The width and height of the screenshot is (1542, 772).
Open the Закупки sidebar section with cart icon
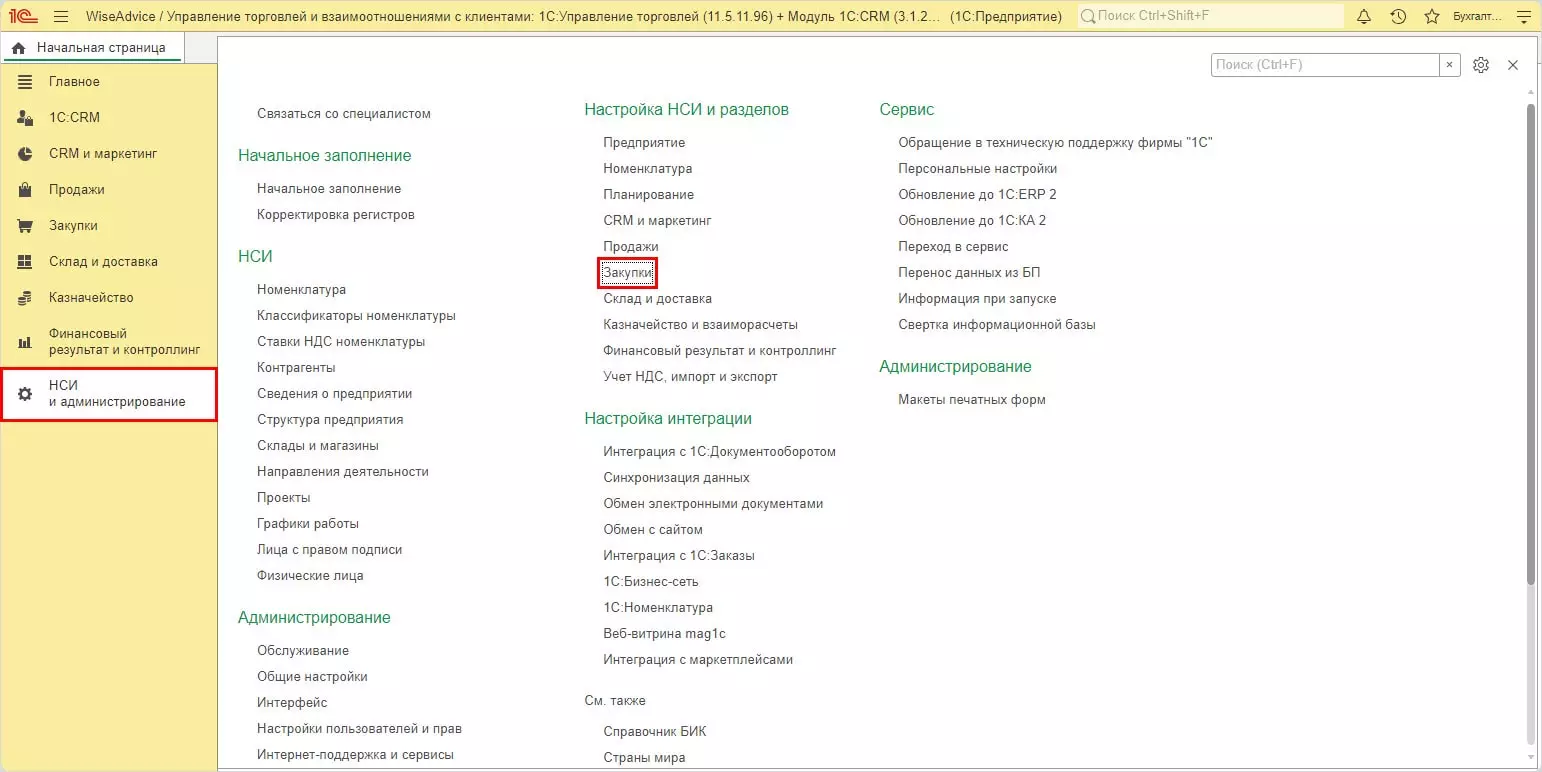[x=109, y=226]
